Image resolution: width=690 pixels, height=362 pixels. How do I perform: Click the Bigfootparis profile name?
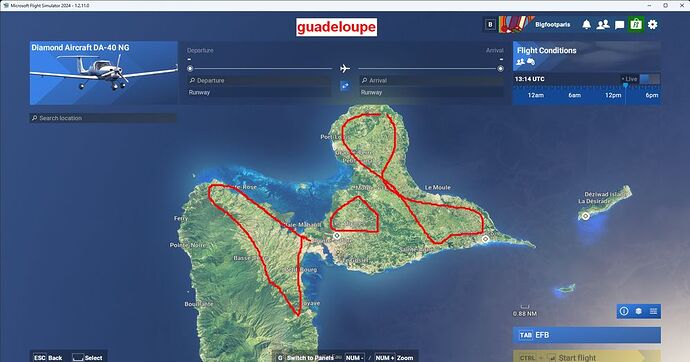click(552, 25)
